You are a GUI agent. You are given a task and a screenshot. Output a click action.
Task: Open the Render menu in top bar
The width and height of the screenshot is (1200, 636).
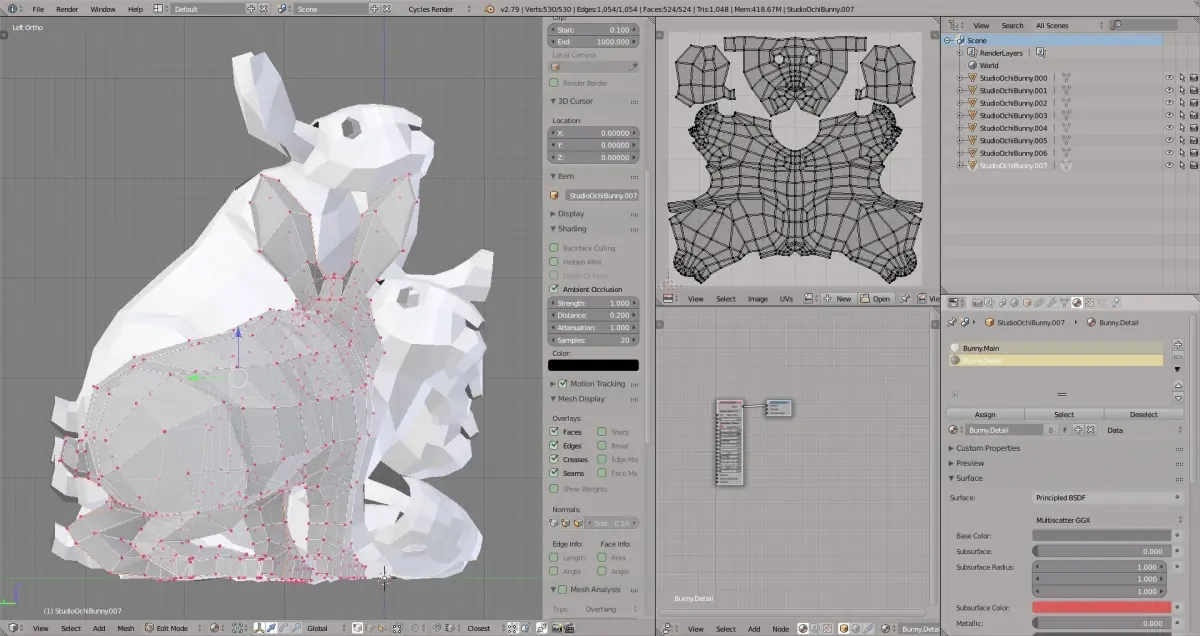pyautogui.click(x=67, y=9)
